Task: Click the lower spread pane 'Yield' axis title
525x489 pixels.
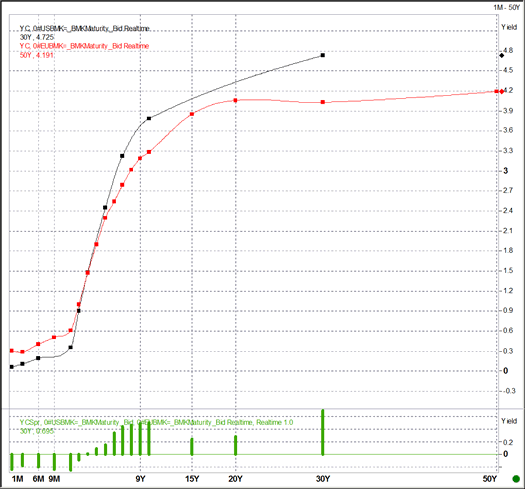Action: coord(509,421)
